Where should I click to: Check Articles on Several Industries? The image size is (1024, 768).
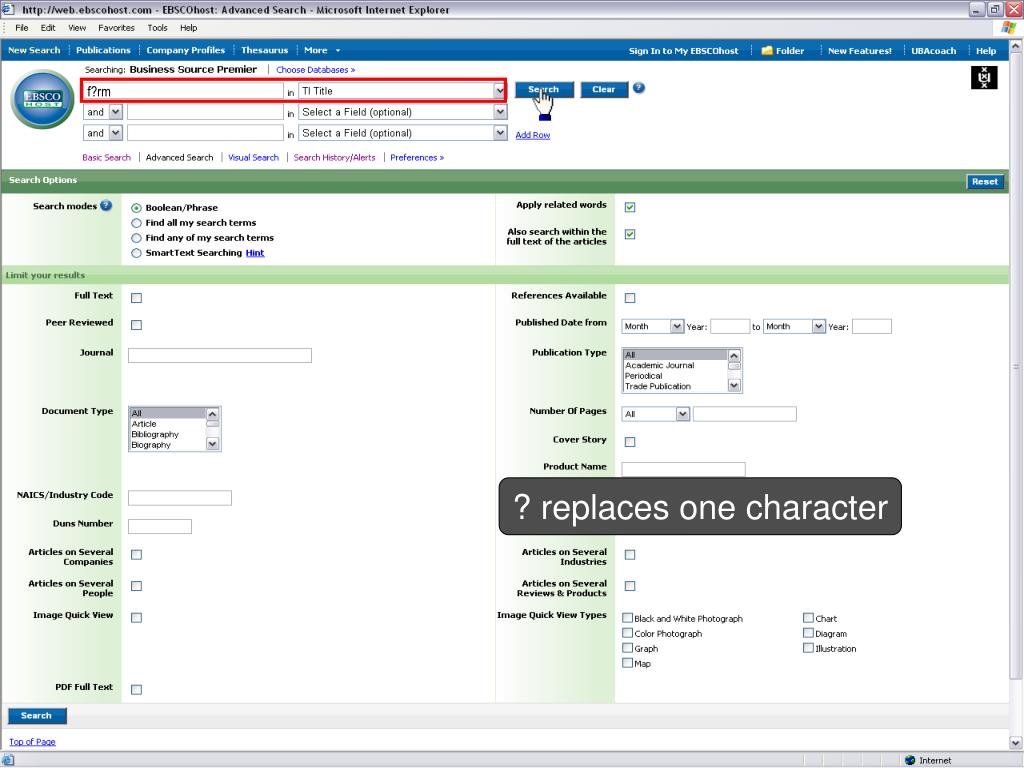pyautogui.click(x=630, y=554)
